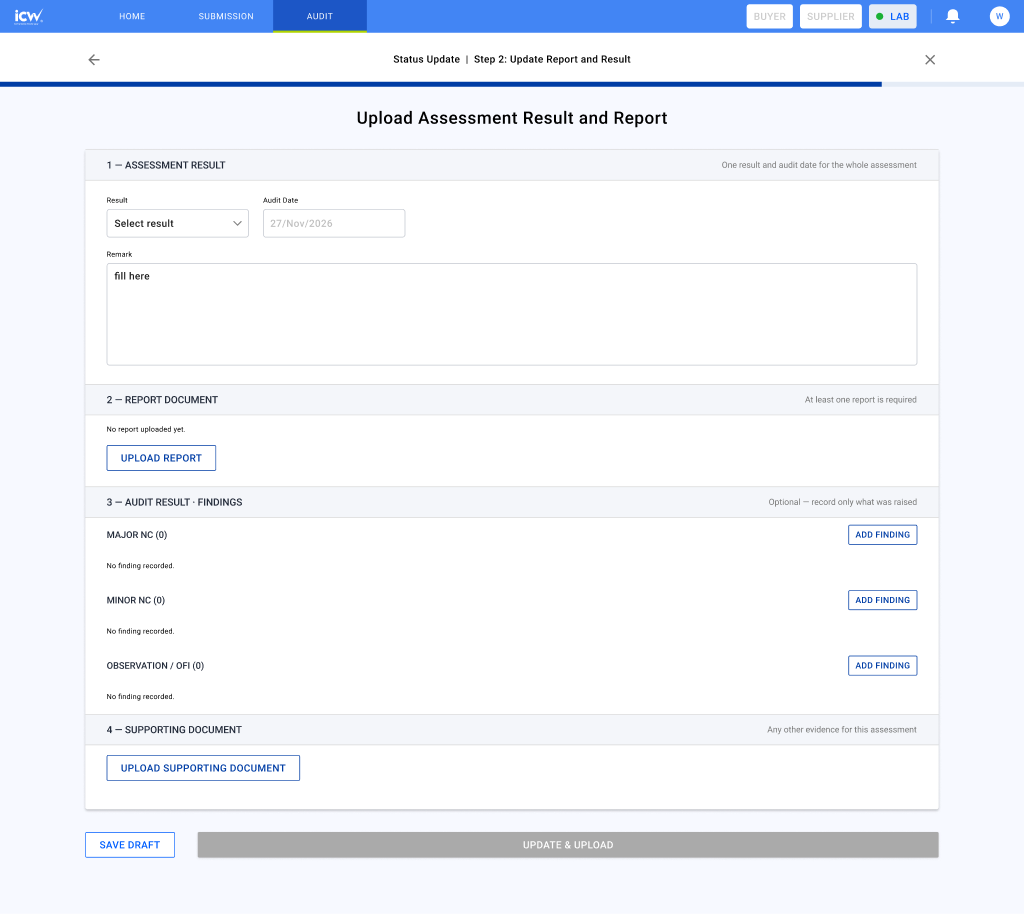Click the UPLOAD REPORT button
Screen dimensions: 1024x914
(x=161, y=458)
